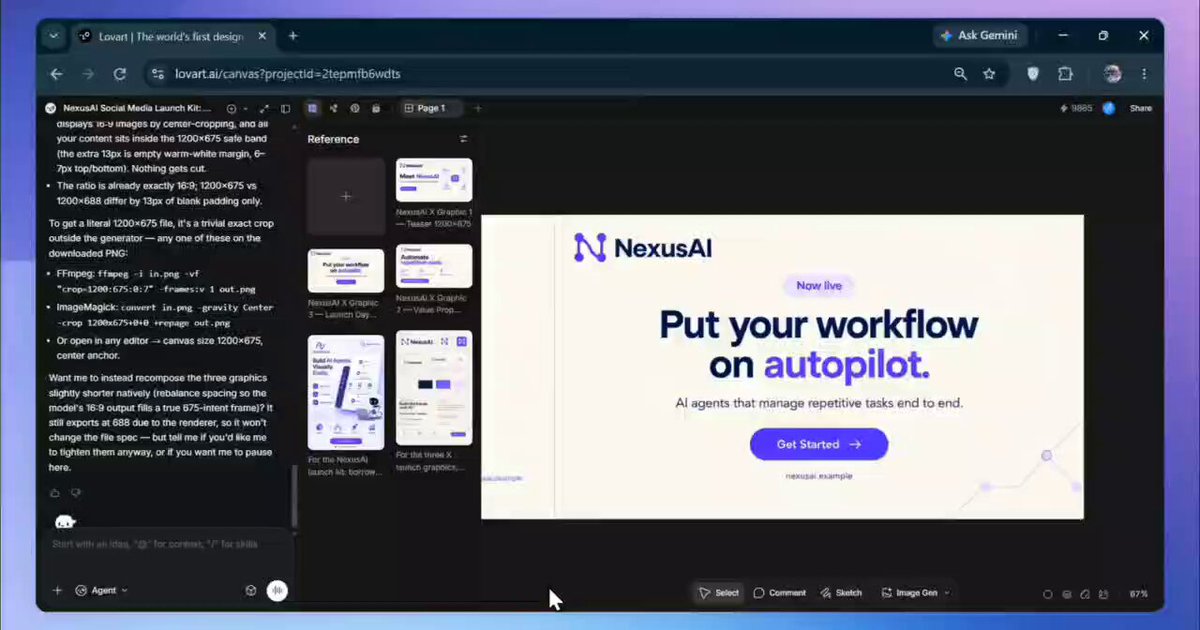
Task: Open the user avatar next to Share
Action: [1109, 108]
